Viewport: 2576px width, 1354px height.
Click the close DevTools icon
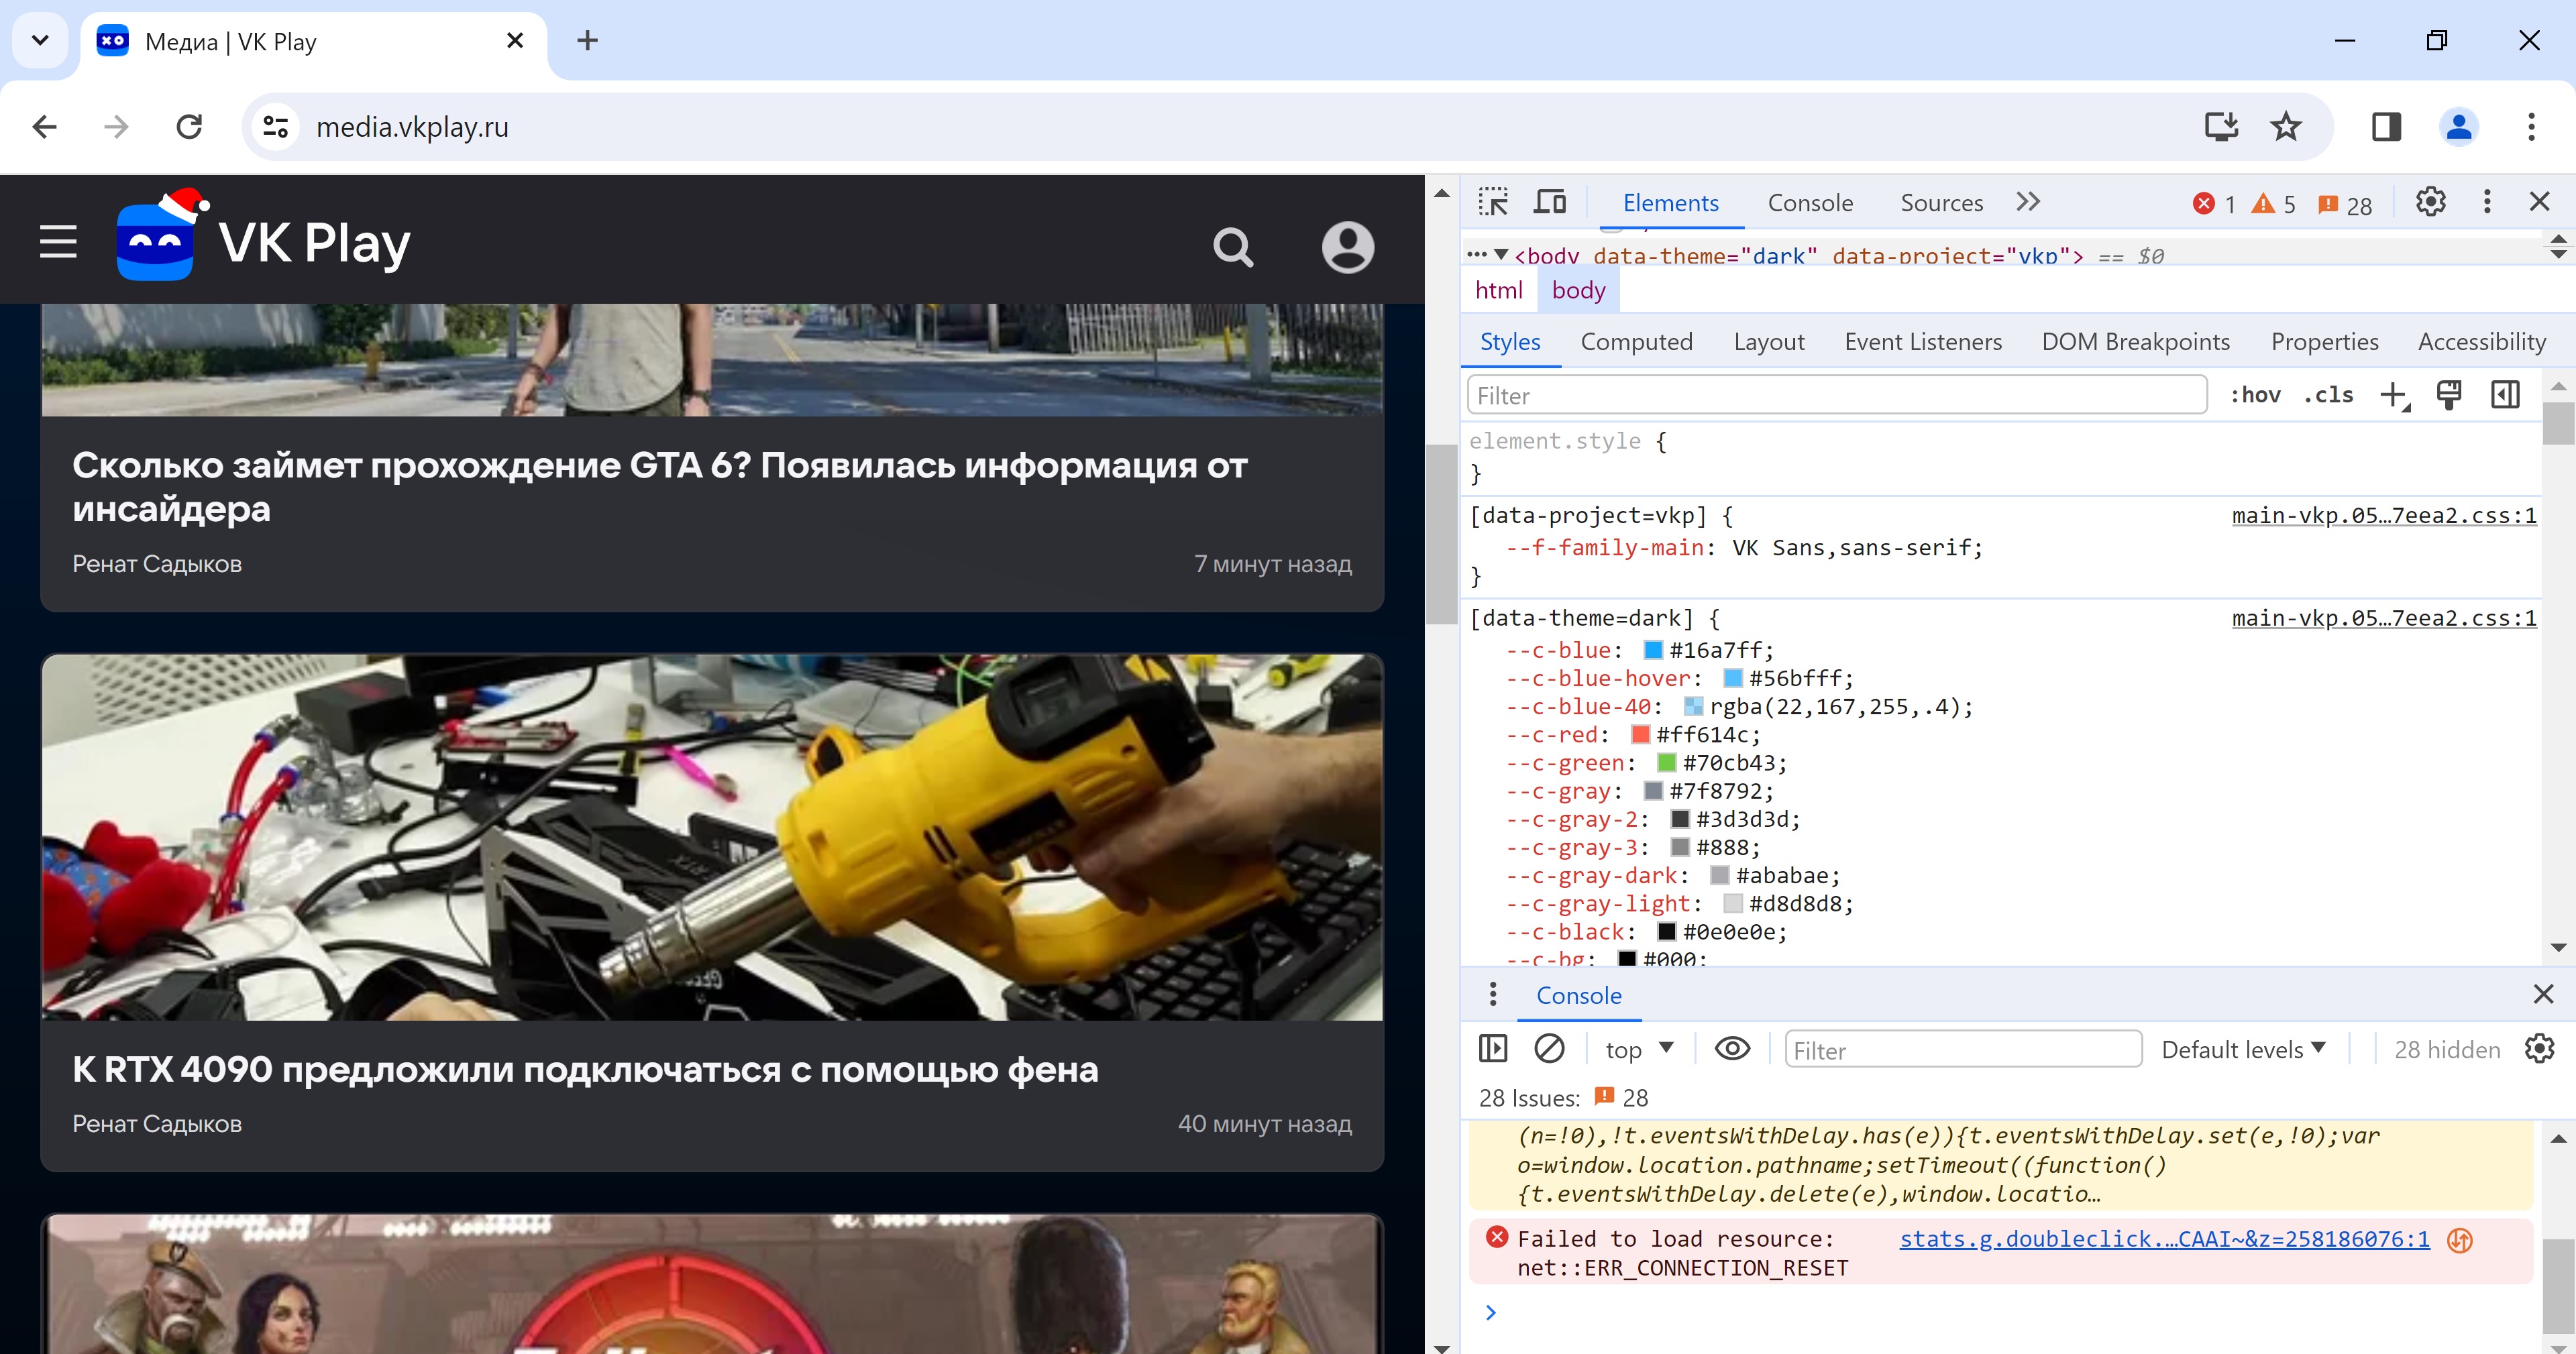[x=2540, y=203]
